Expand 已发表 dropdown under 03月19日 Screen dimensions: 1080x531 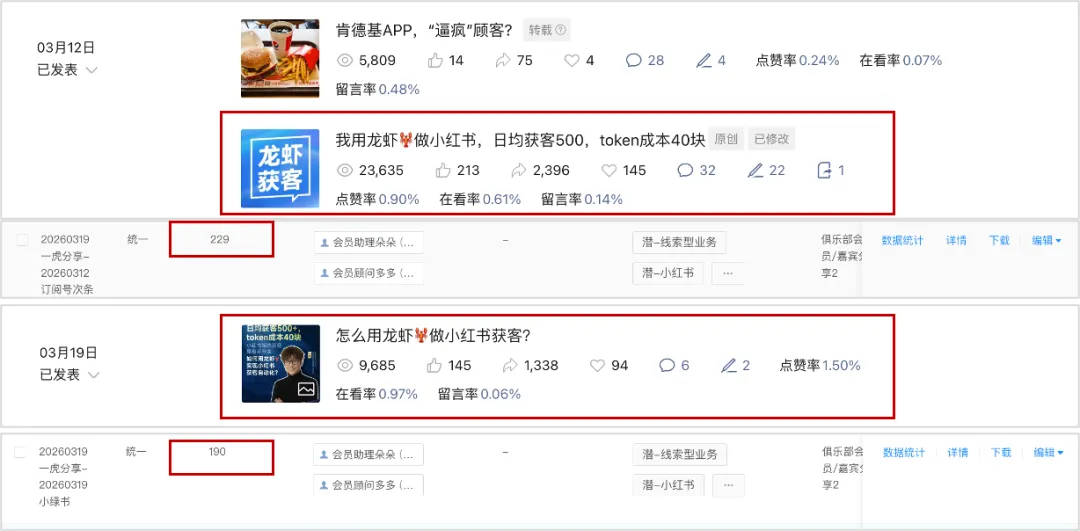[x=93, y=375]
